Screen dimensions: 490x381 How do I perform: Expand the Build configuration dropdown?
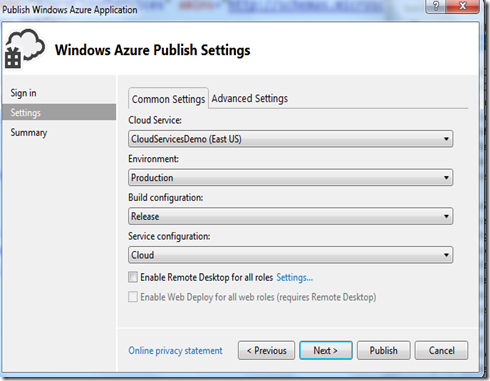coord(290,216)
